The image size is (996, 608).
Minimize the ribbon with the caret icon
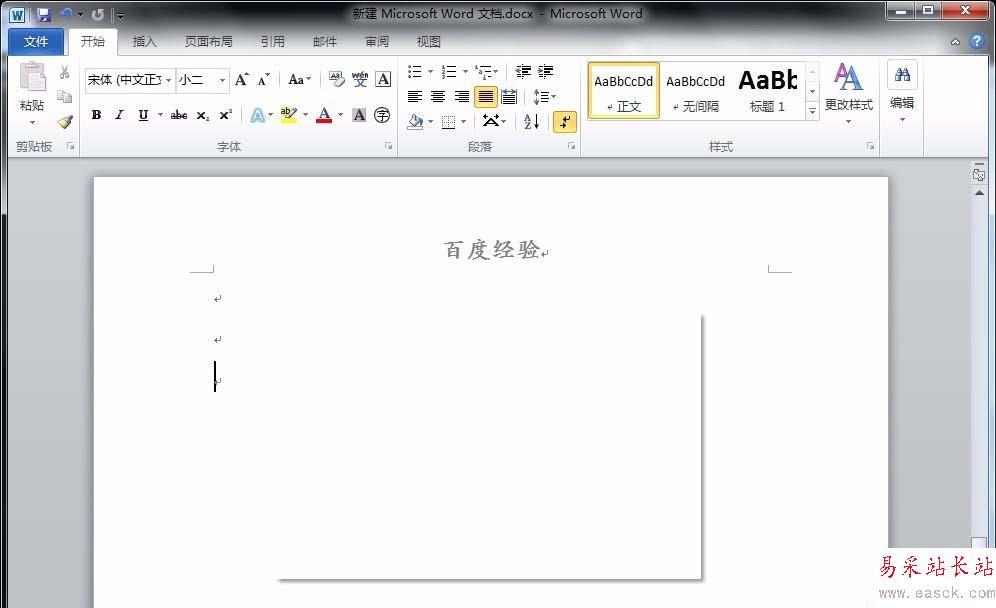[x=955, y=42]
